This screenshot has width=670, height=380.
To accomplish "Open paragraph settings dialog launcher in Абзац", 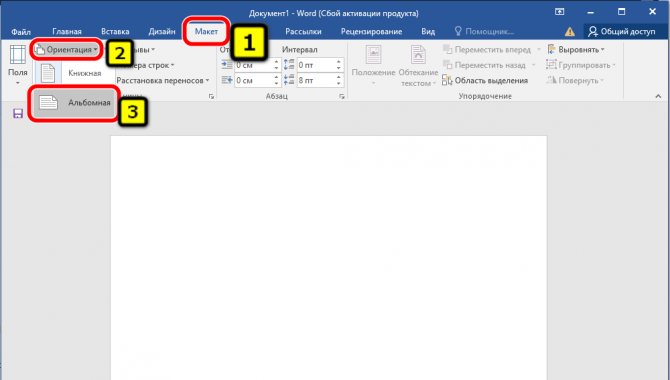I will click(342, 97).
